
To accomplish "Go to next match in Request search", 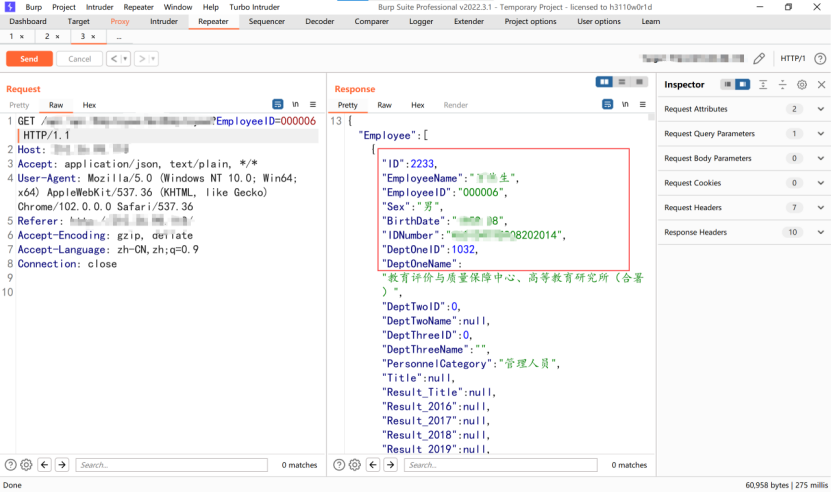I will (x=62, y=465).
